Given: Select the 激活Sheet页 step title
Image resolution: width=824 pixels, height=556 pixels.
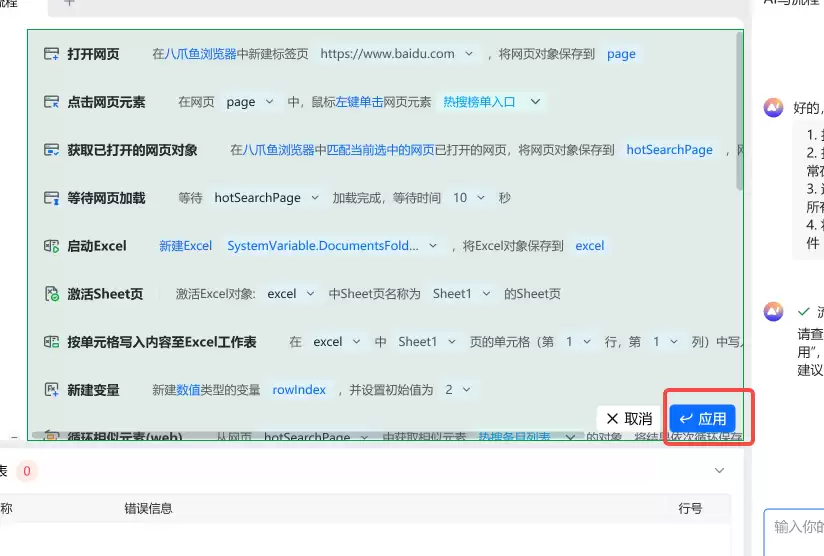Looking at the screenshot, I should pos(105,294).
